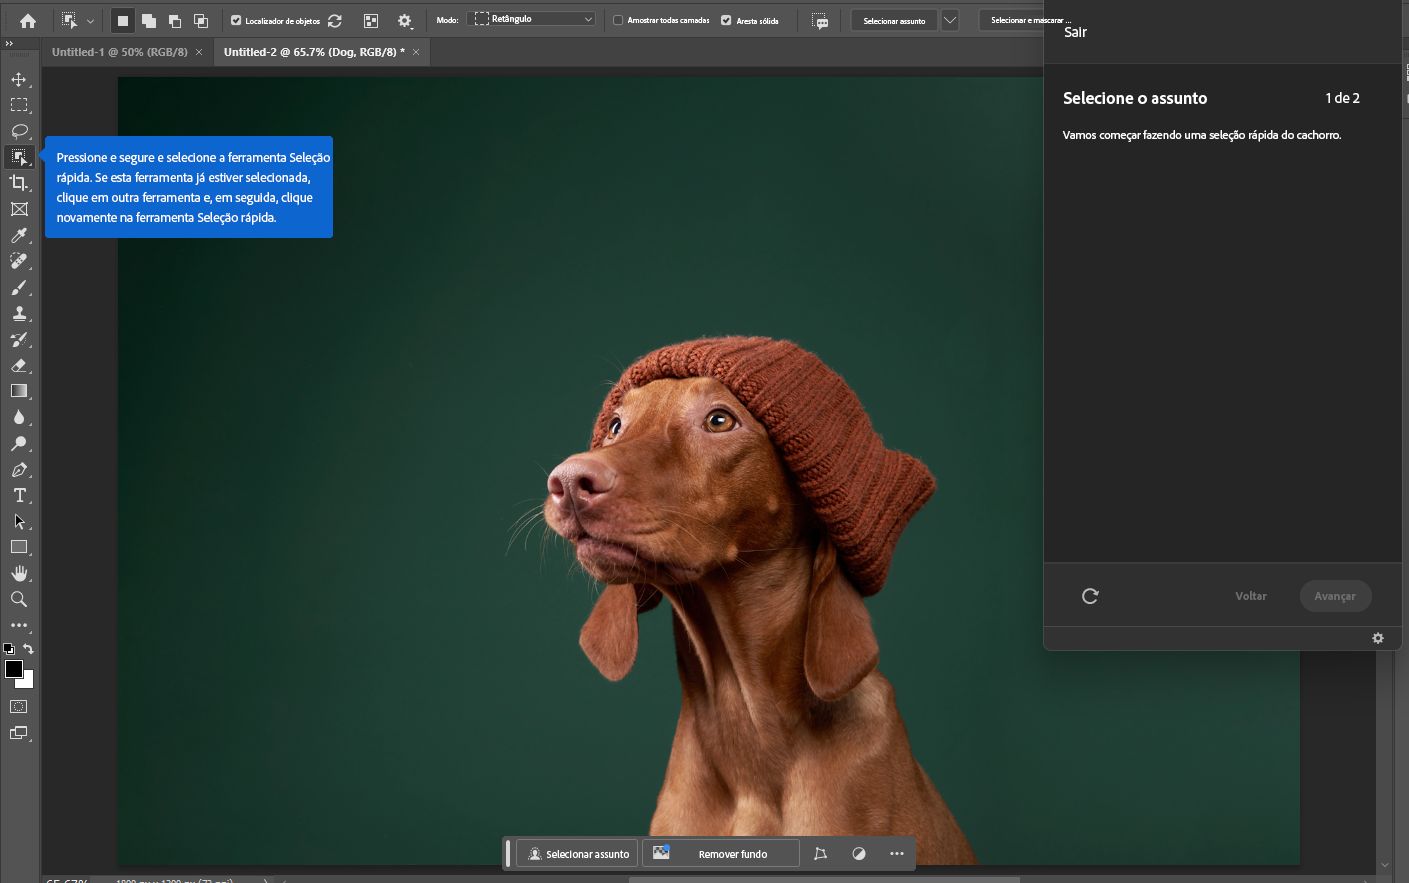This screenshot has width=1409, height=883.
Task: Switch to the Untitled-2 document tab
Action: (x=313, y=52)
